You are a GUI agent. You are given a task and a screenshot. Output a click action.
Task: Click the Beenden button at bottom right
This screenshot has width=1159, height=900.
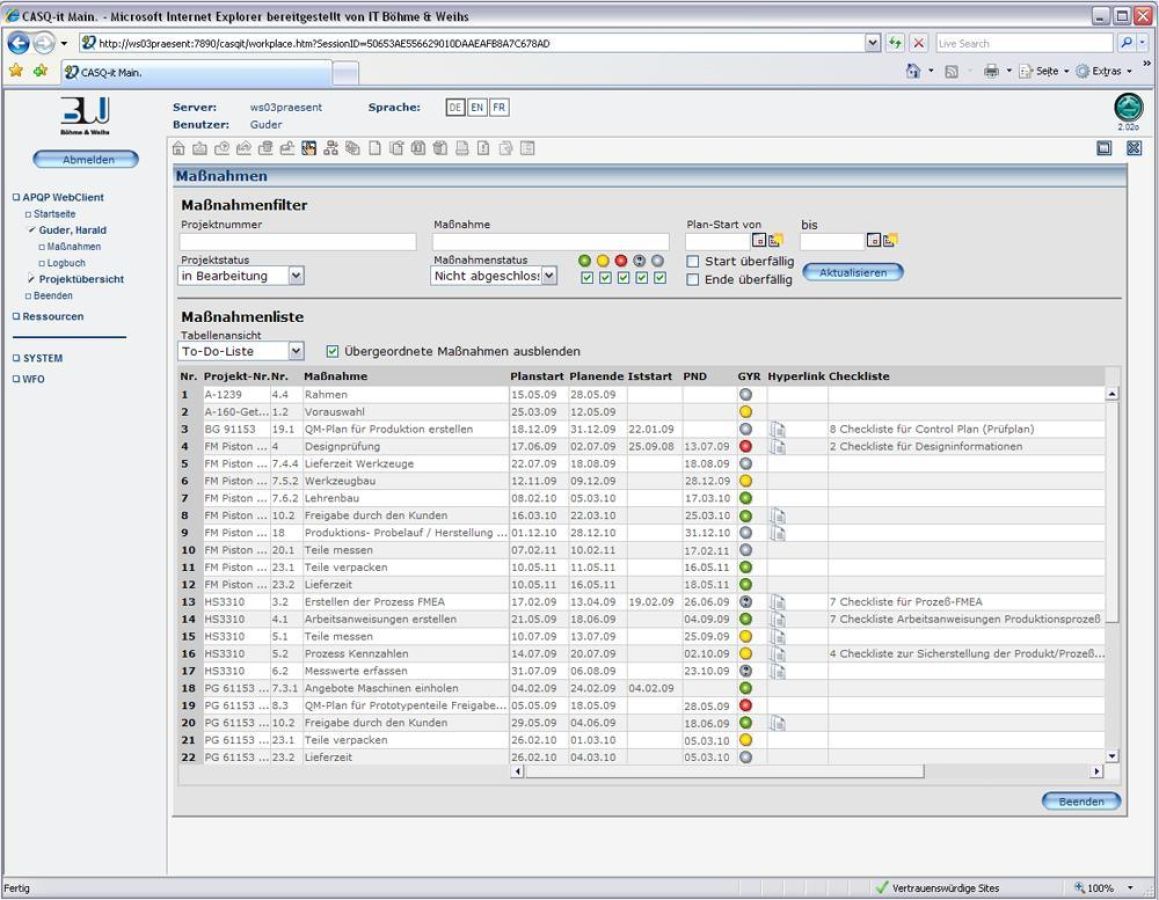1080,801
